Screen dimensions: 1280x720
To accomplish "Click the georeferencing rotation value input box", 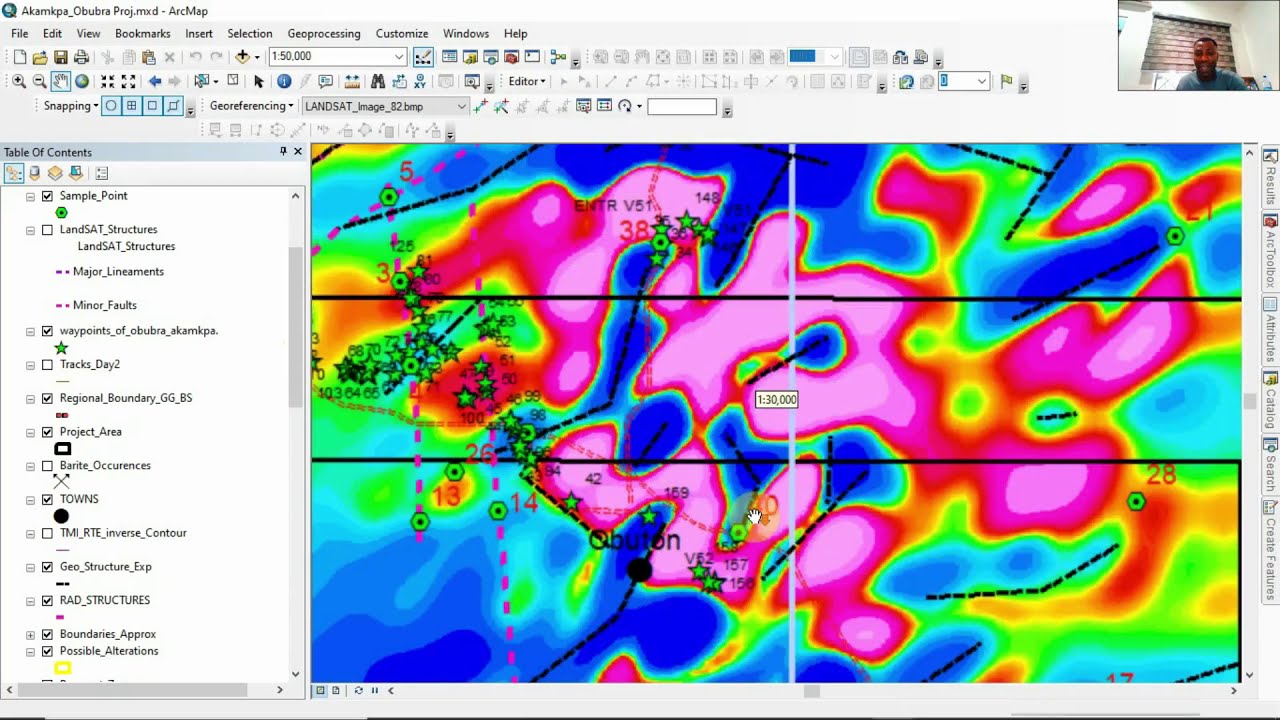I will [682, 106].
